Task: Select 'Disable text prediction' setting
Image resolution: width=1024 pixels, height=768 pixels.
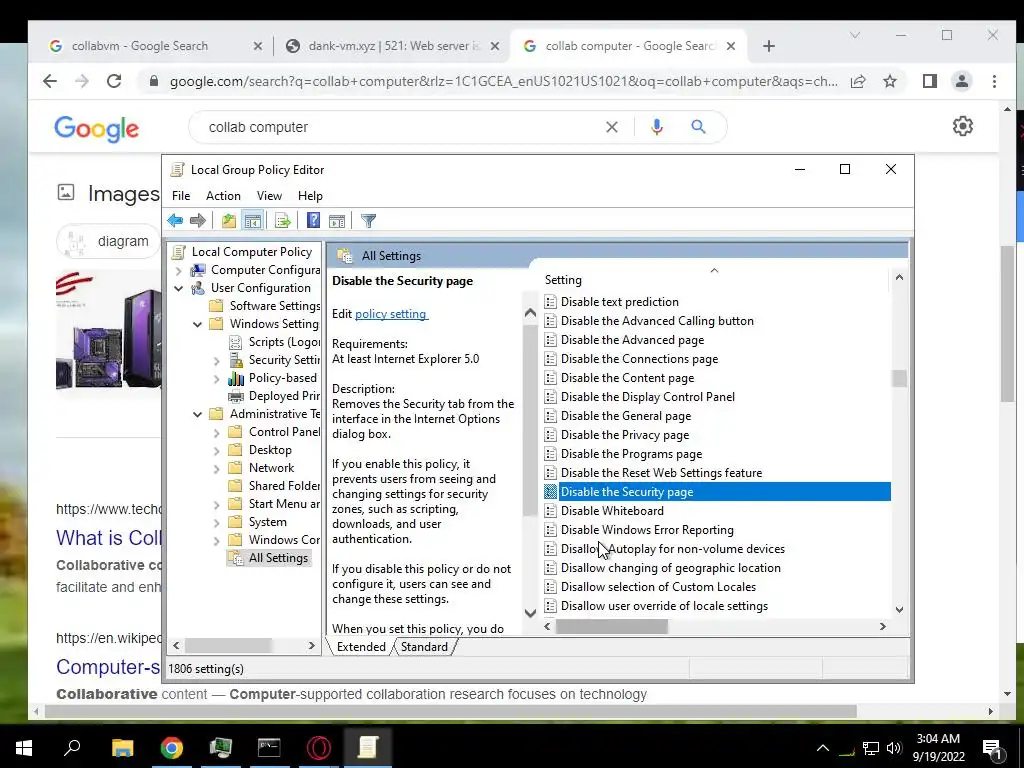Action: coord(619,302)
